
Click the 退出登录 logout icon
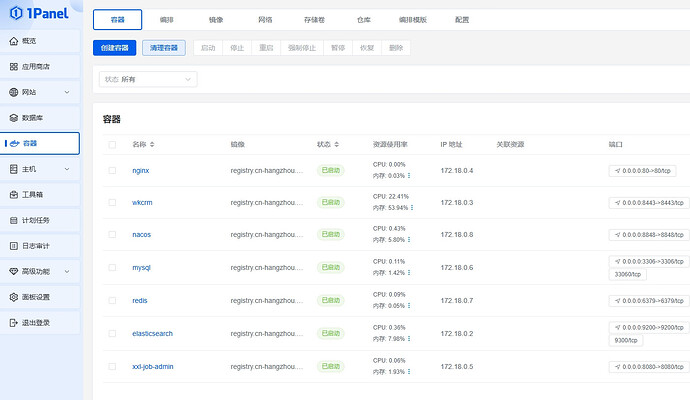[14, 323]
